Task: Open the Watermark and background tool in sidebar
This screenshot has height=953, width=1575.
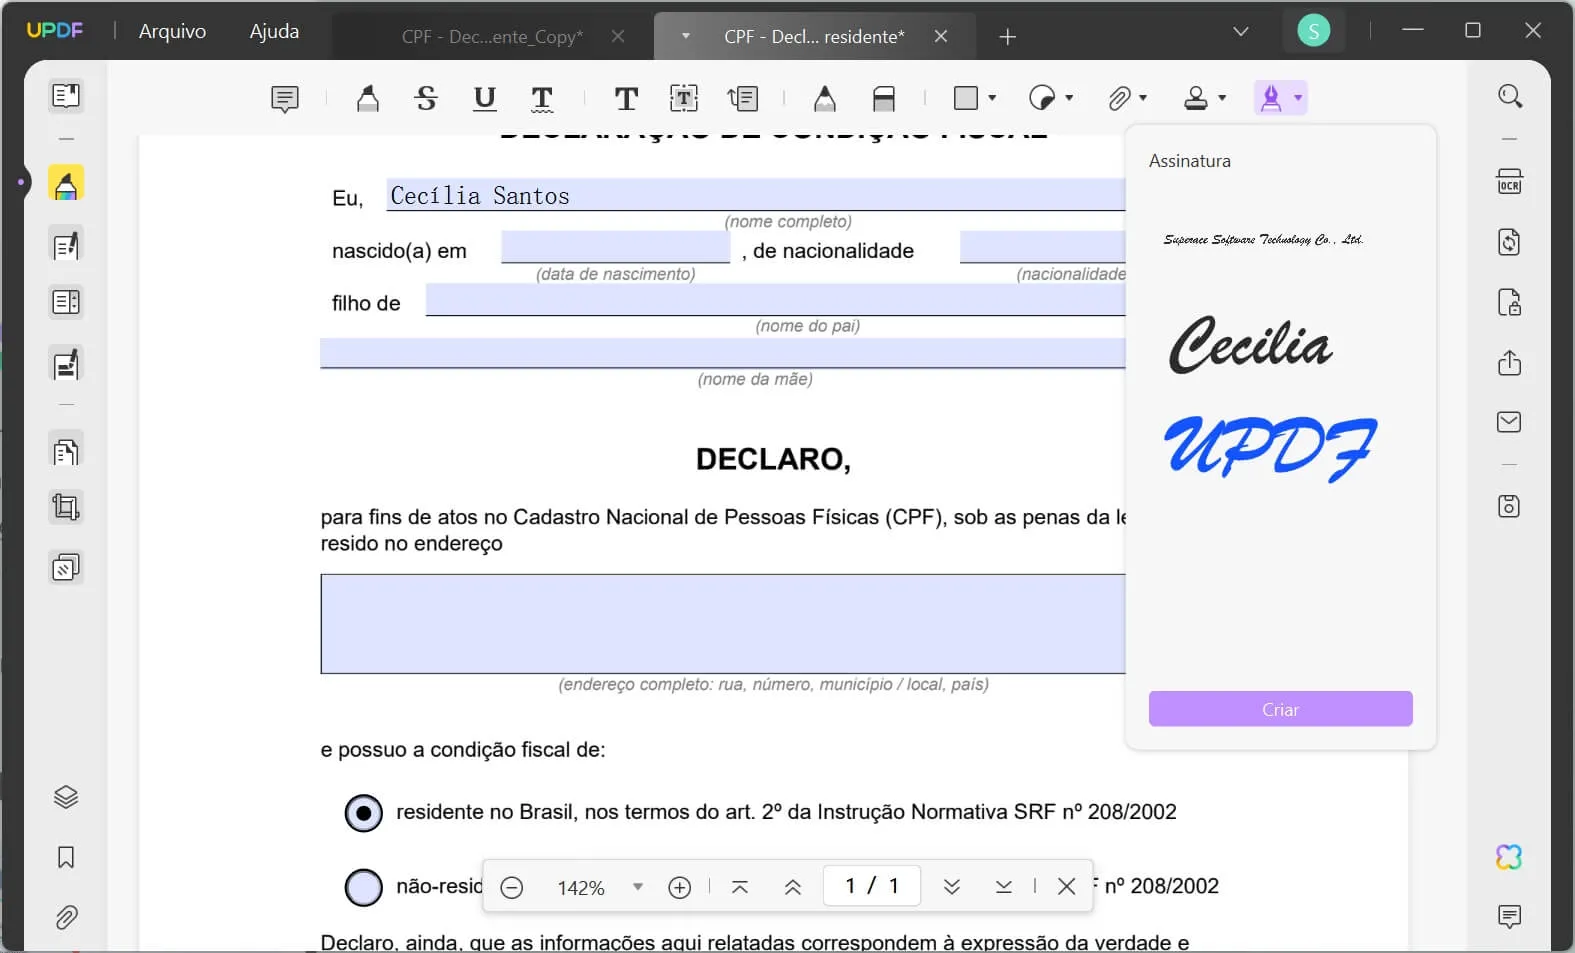Action: 66,568
